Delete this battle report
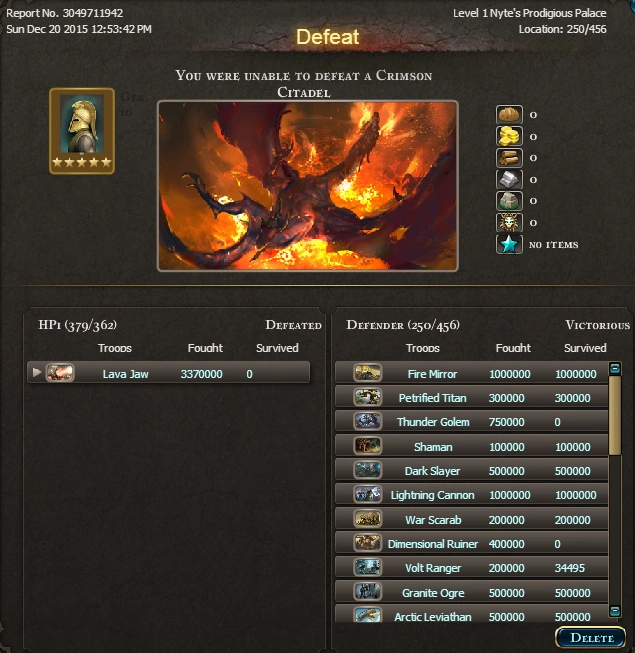635x653 pixels. 590,637
